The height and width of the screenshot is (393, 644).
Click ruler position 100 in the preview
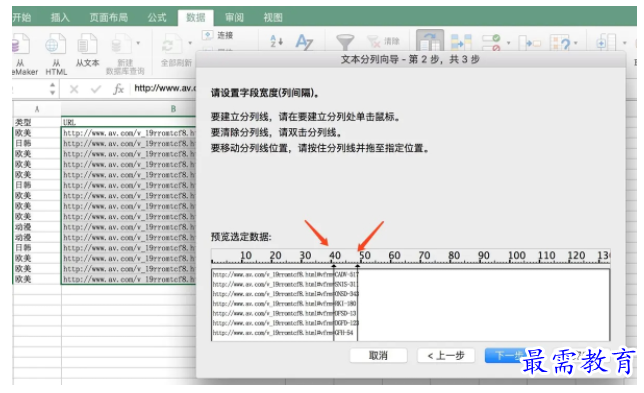pos(517,255)
